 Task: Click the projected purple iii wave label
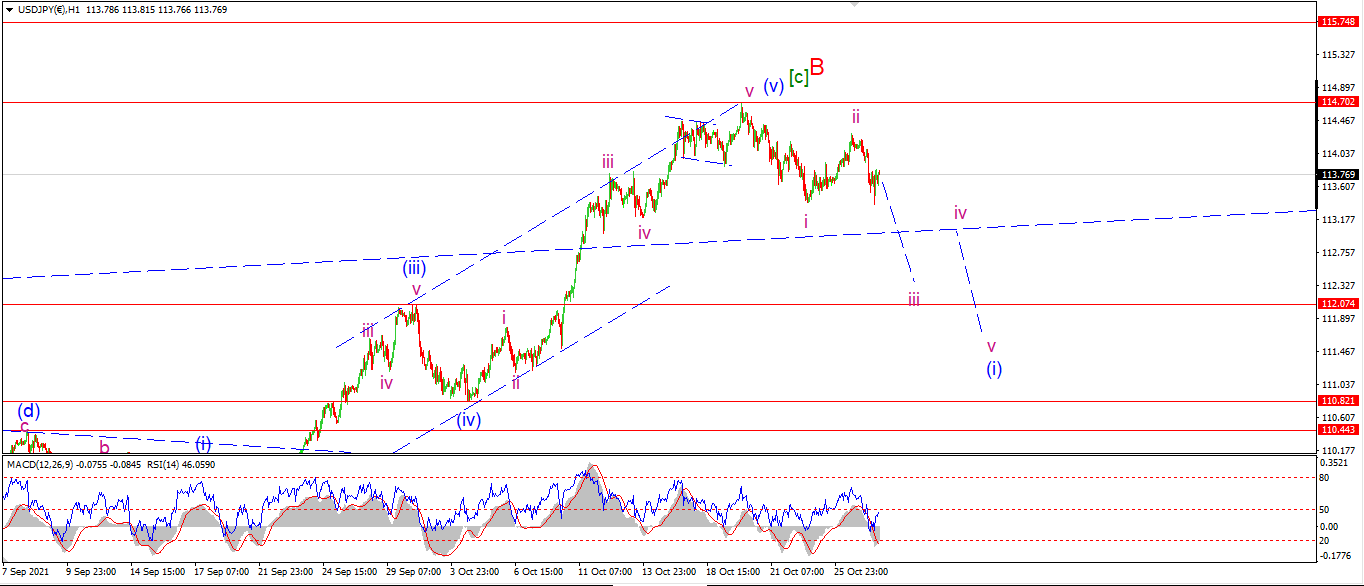tap(914, 298)
